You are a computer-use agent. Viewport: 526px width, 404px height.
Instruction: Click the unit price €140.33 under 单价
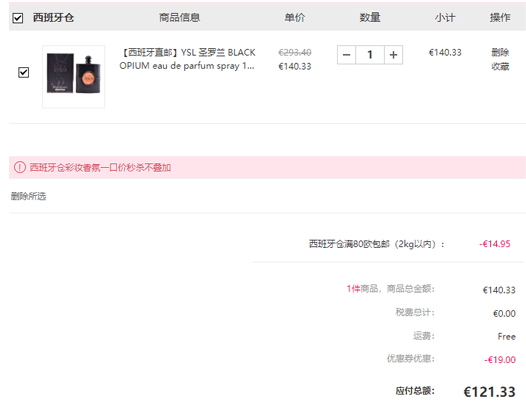pos(295,66)
